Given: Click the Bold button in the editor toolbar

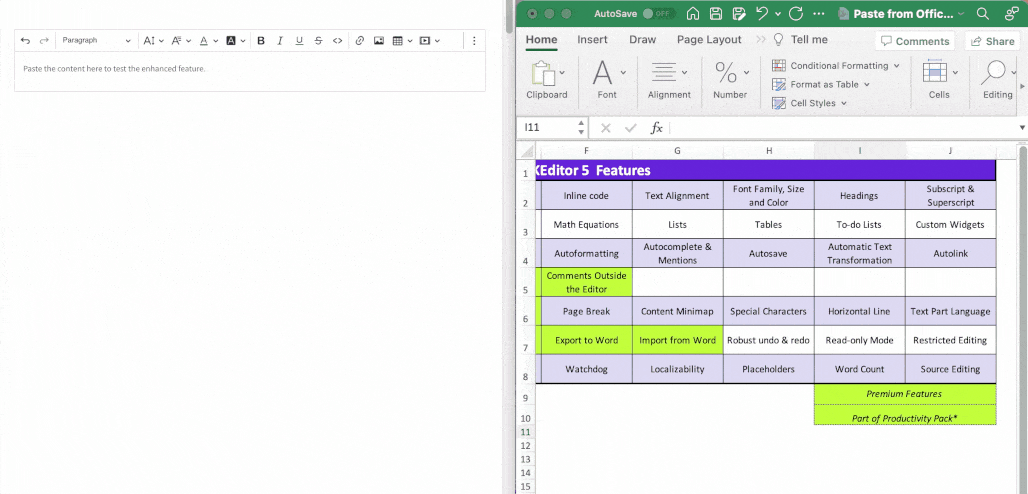Looking at the screenshot, I should 261,41.
